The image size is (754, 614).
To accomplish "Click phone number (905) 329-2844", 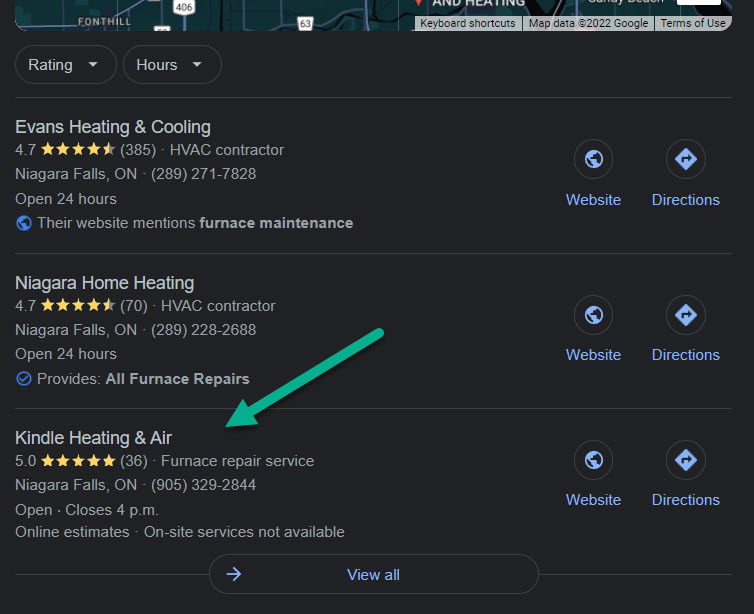I will click(203, 485).
